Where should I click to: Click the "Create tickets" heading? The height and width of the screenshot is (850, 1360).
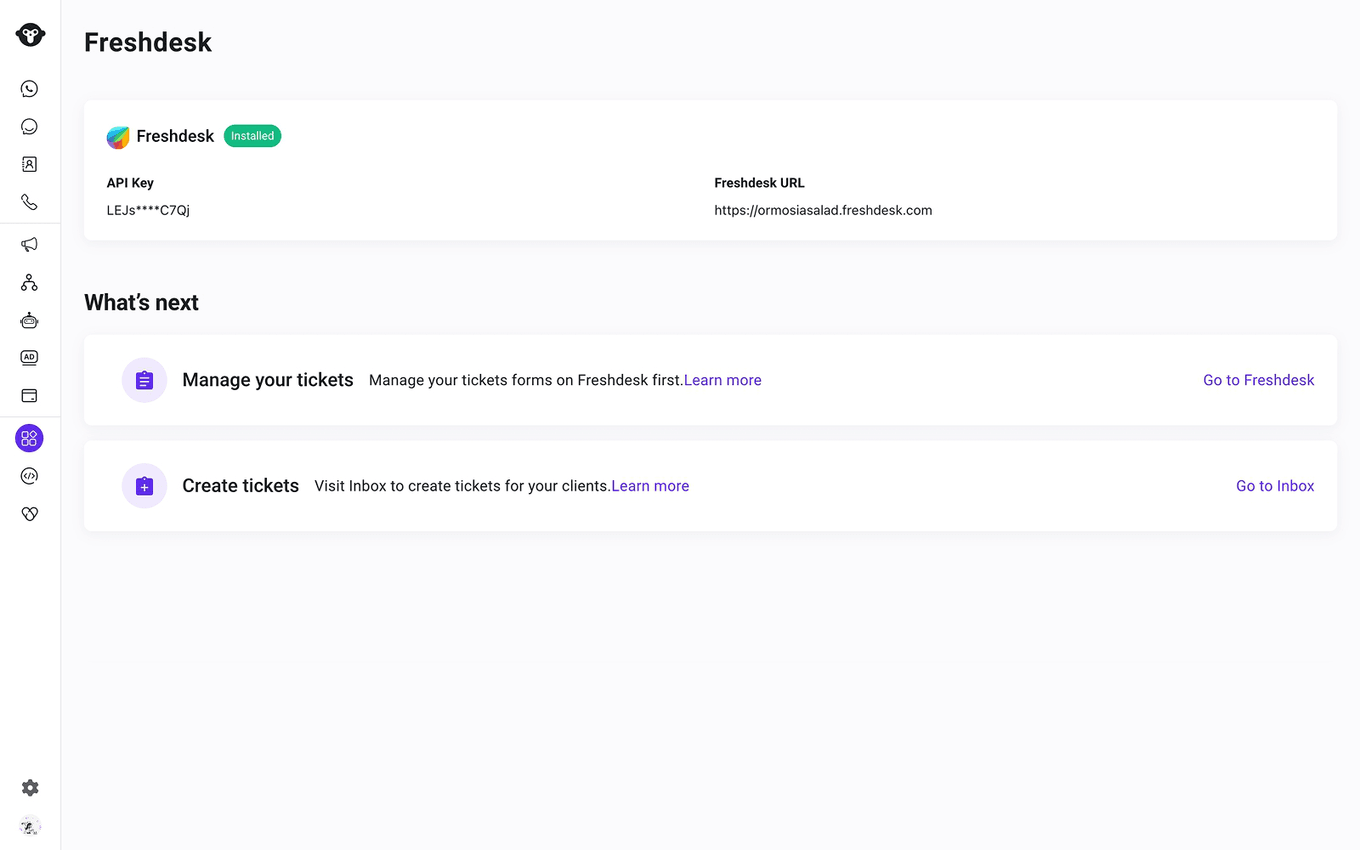pos(240,486)
